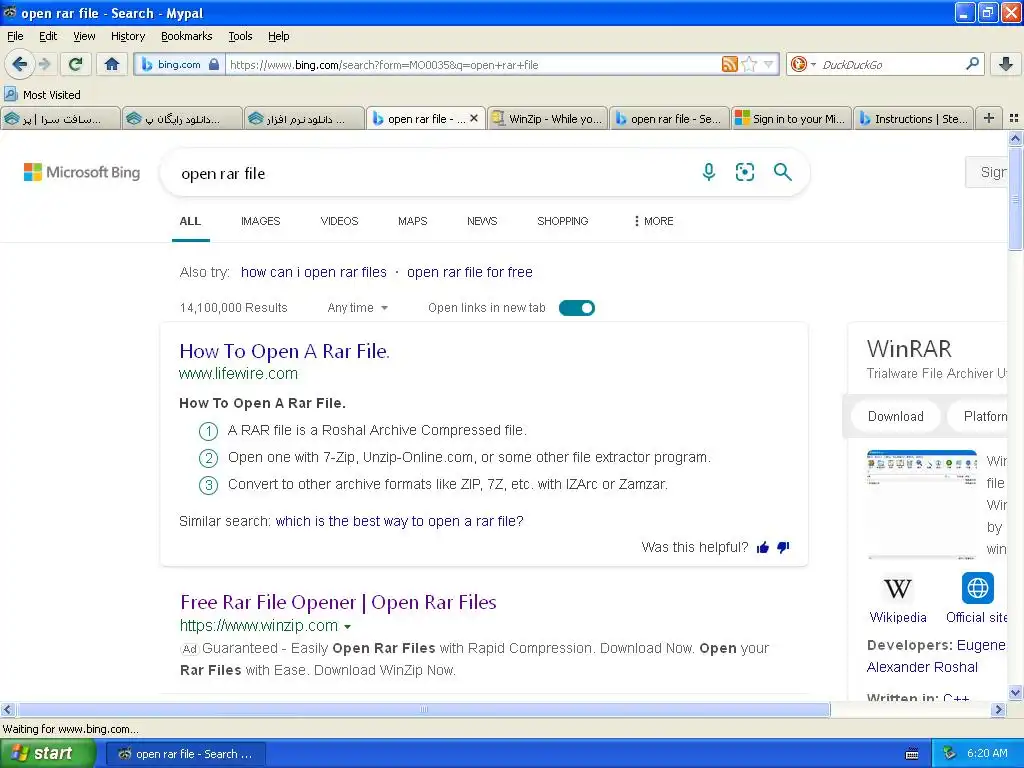
Task: Try 'how can i open rar files'
Action: 313,272
